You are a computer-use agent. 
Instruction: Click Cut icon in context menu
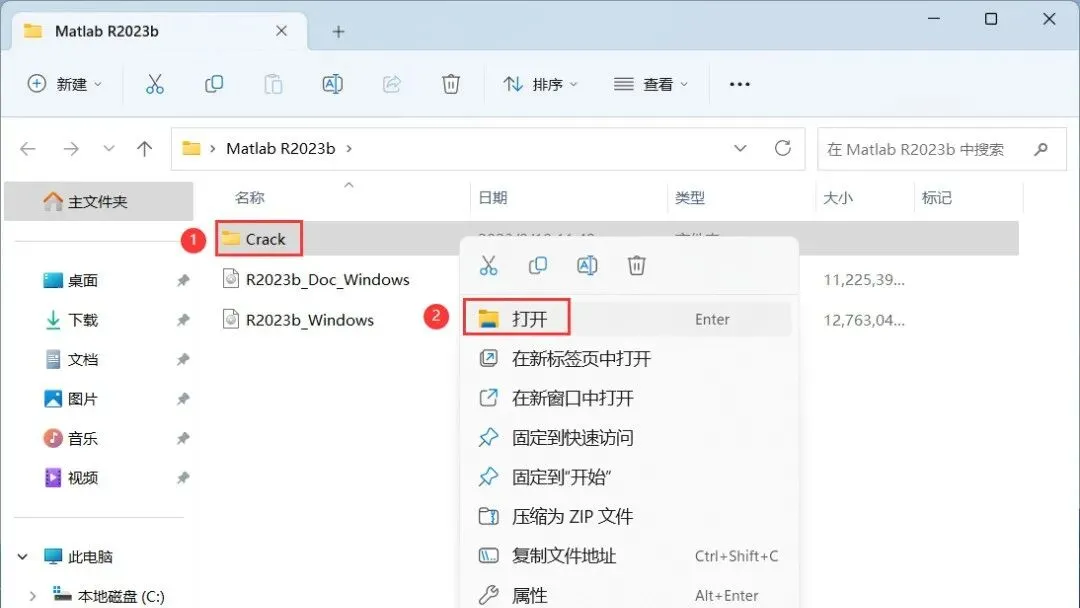click(x=488, y=265)
